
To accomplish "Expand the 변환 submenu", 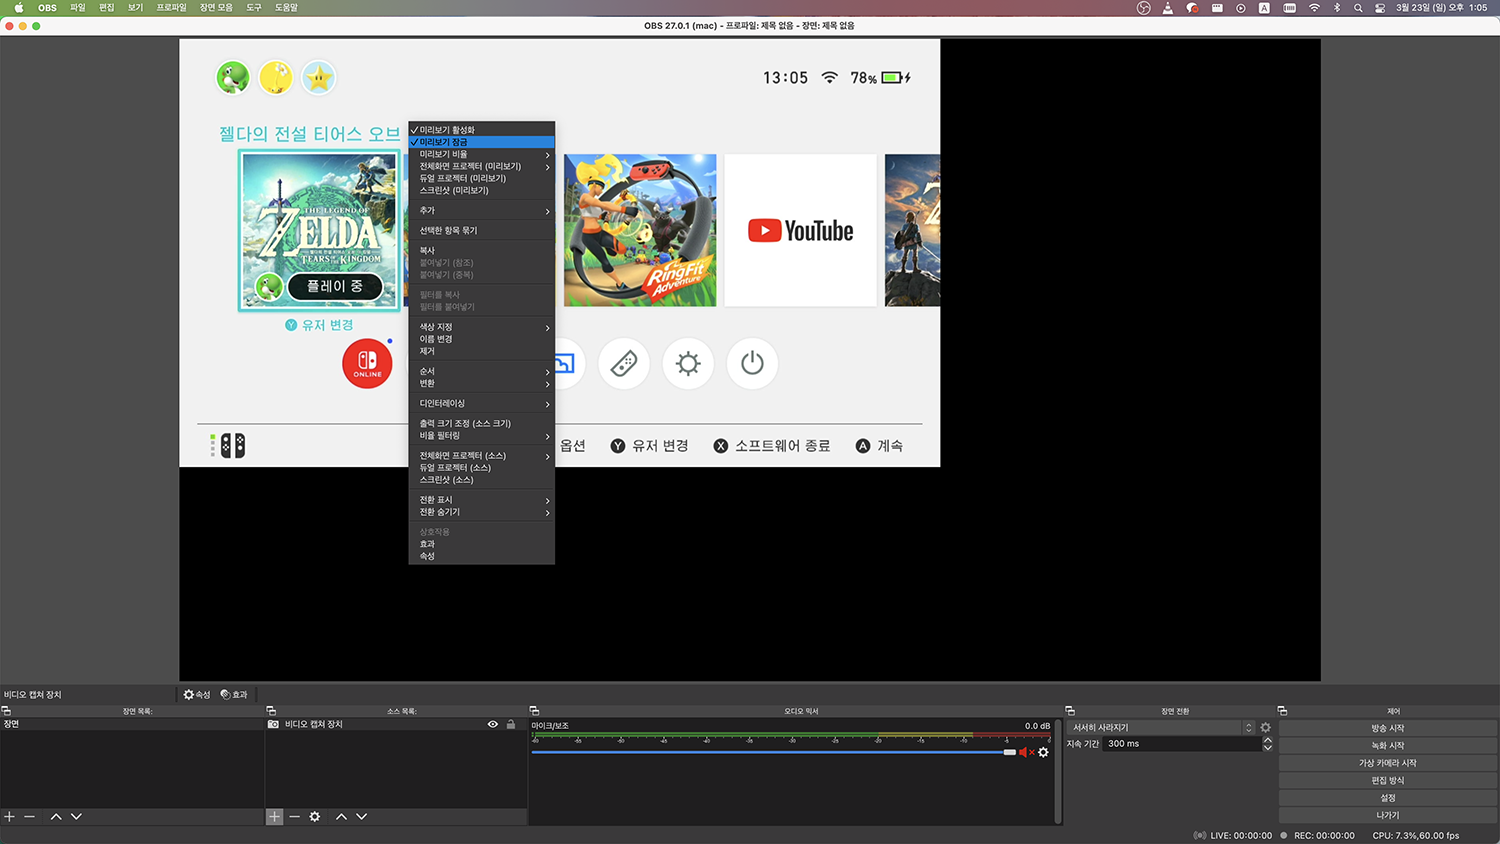I will tap(481, 383).
